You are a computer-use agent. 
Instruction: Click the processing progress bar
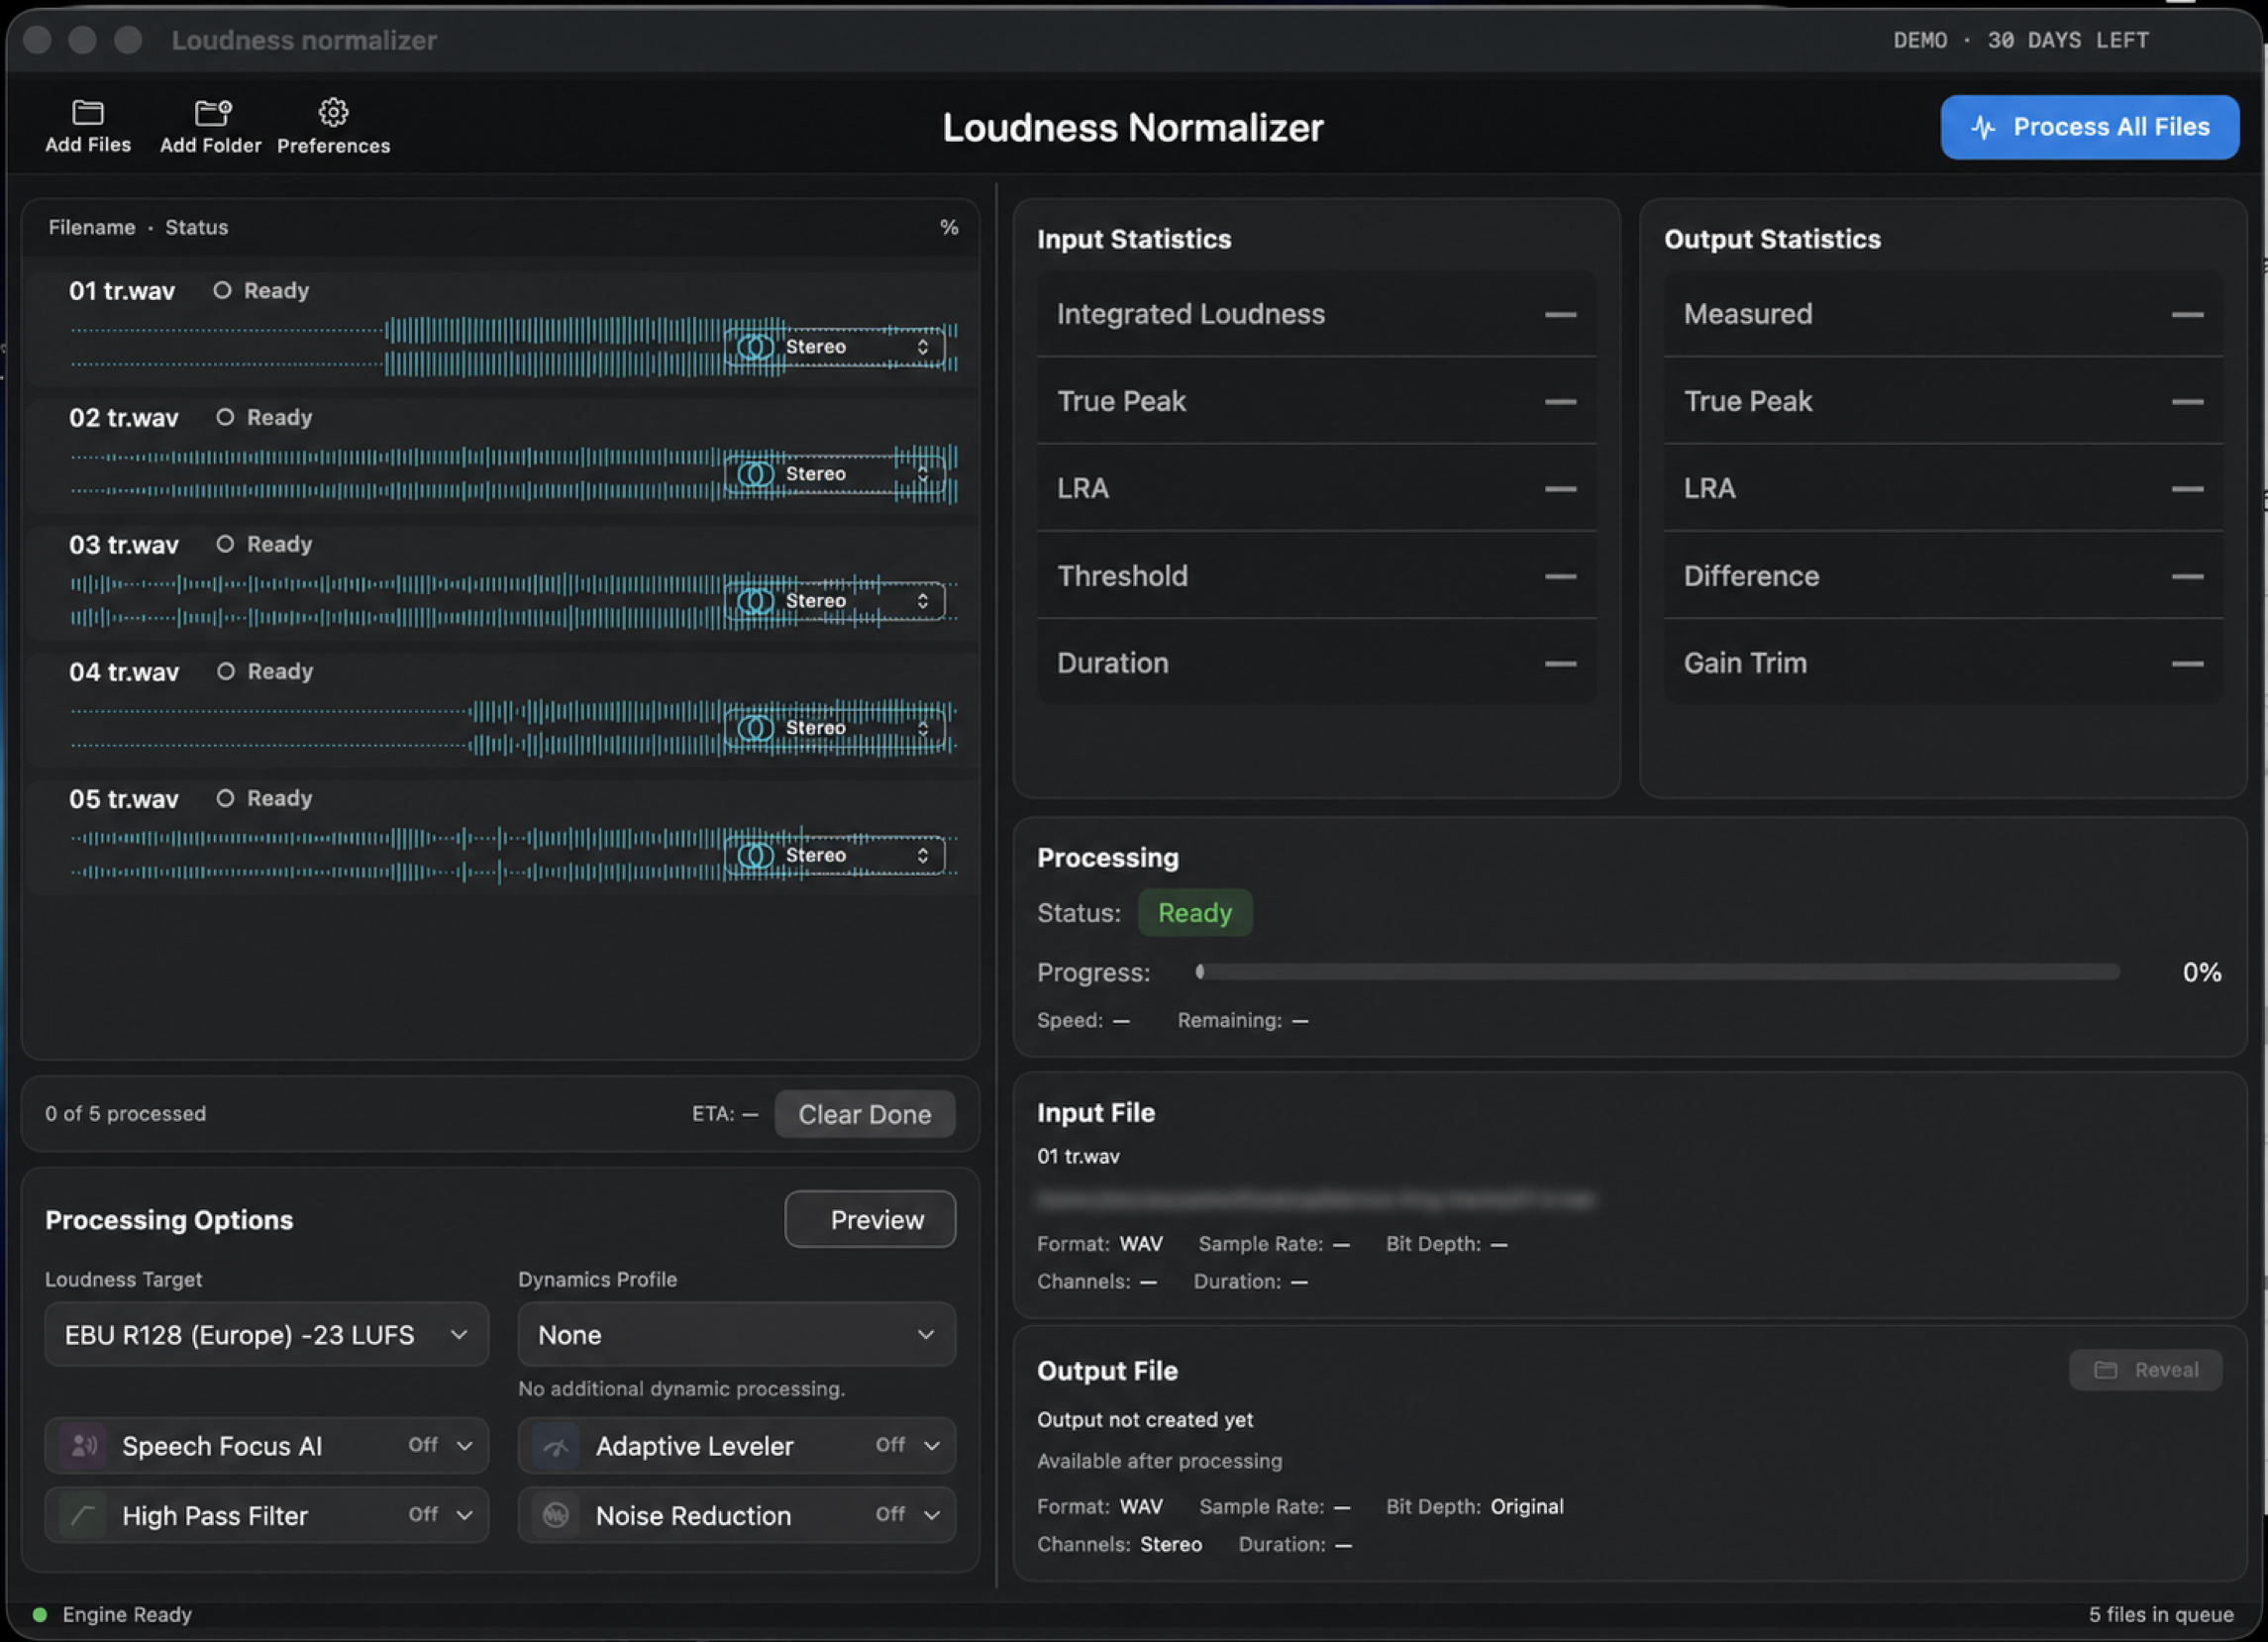[x=1657, y=972]
